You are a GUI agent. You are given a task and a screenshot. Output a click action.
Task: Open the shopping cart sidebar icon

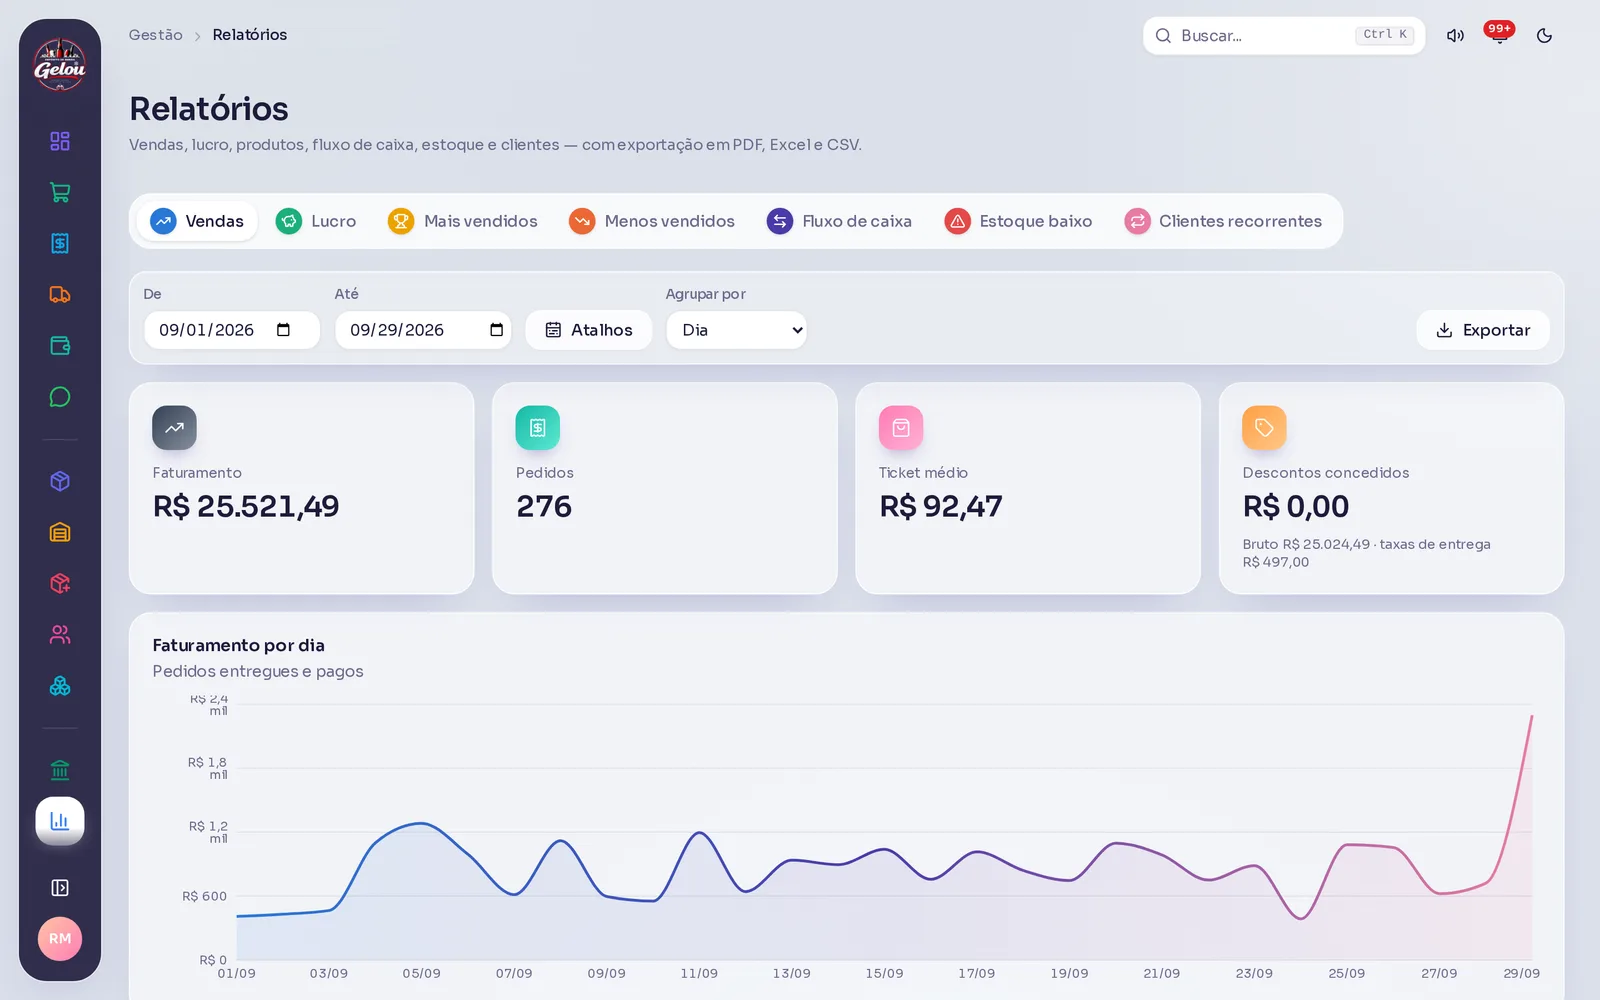point(60,192)
